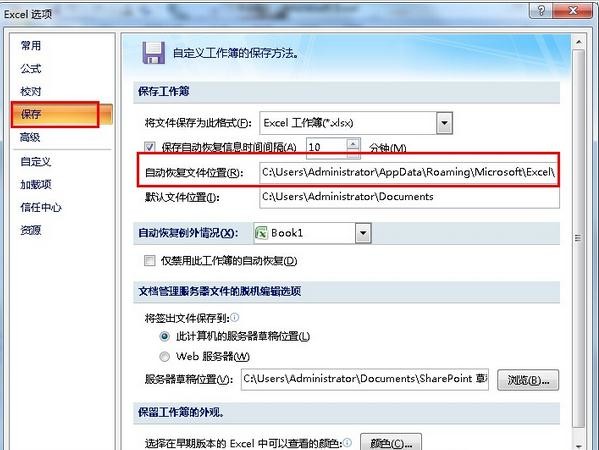Toggle 保存自动恢复信息时间间隔 checkbox
This screenshot has height=450, width=599.
(x=149, y=147)
